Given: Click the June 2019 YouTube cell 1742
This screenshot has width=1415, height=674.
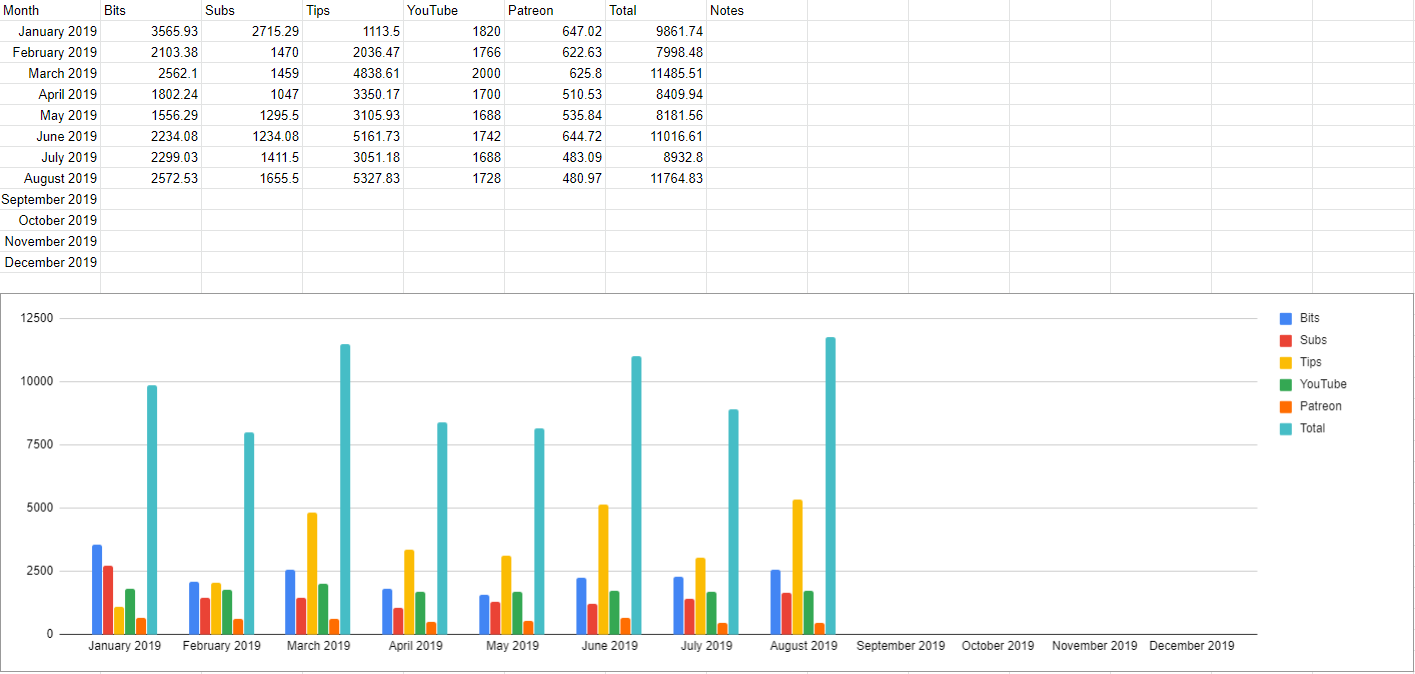Looking at the screenshot, I should coord(454,136).
